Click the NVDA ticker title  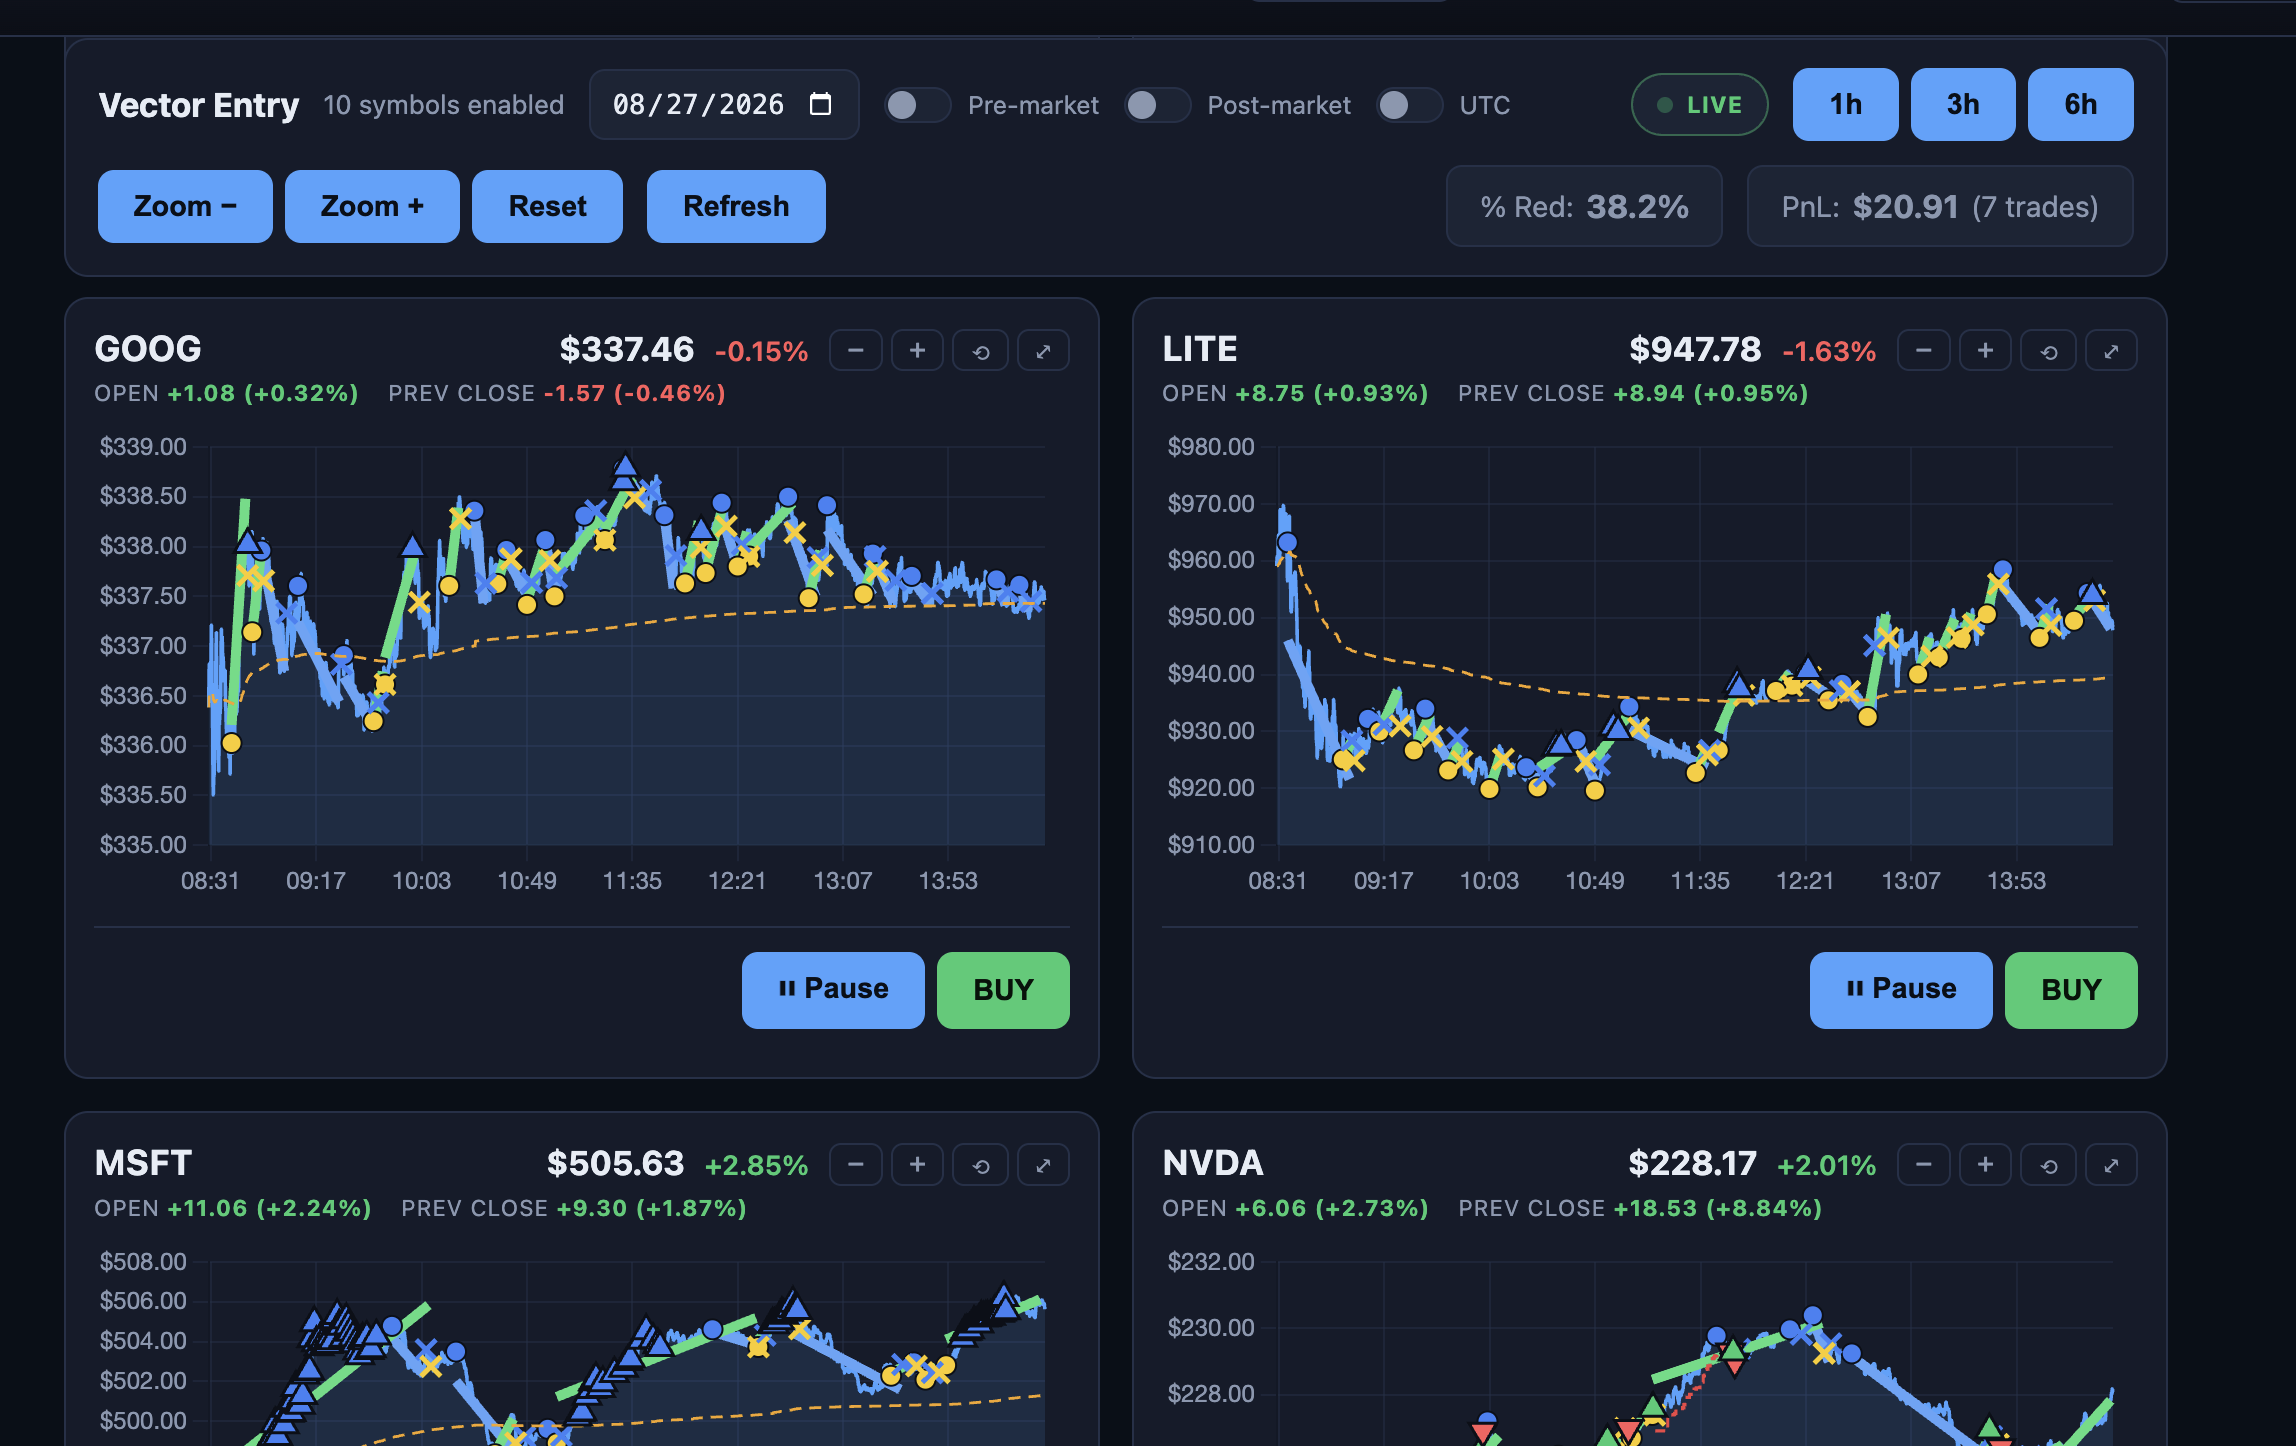click(1213, 1163)
